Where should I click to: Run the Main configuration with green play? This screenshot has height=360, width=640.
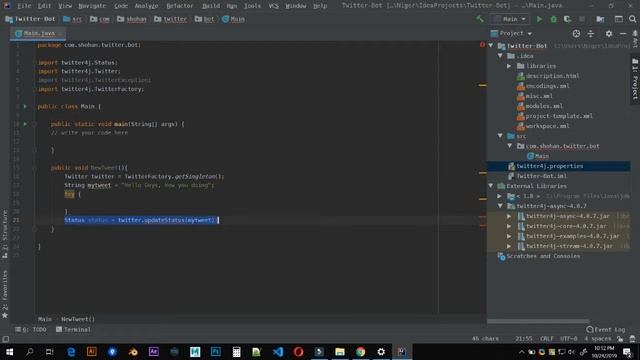click(539, 19)
